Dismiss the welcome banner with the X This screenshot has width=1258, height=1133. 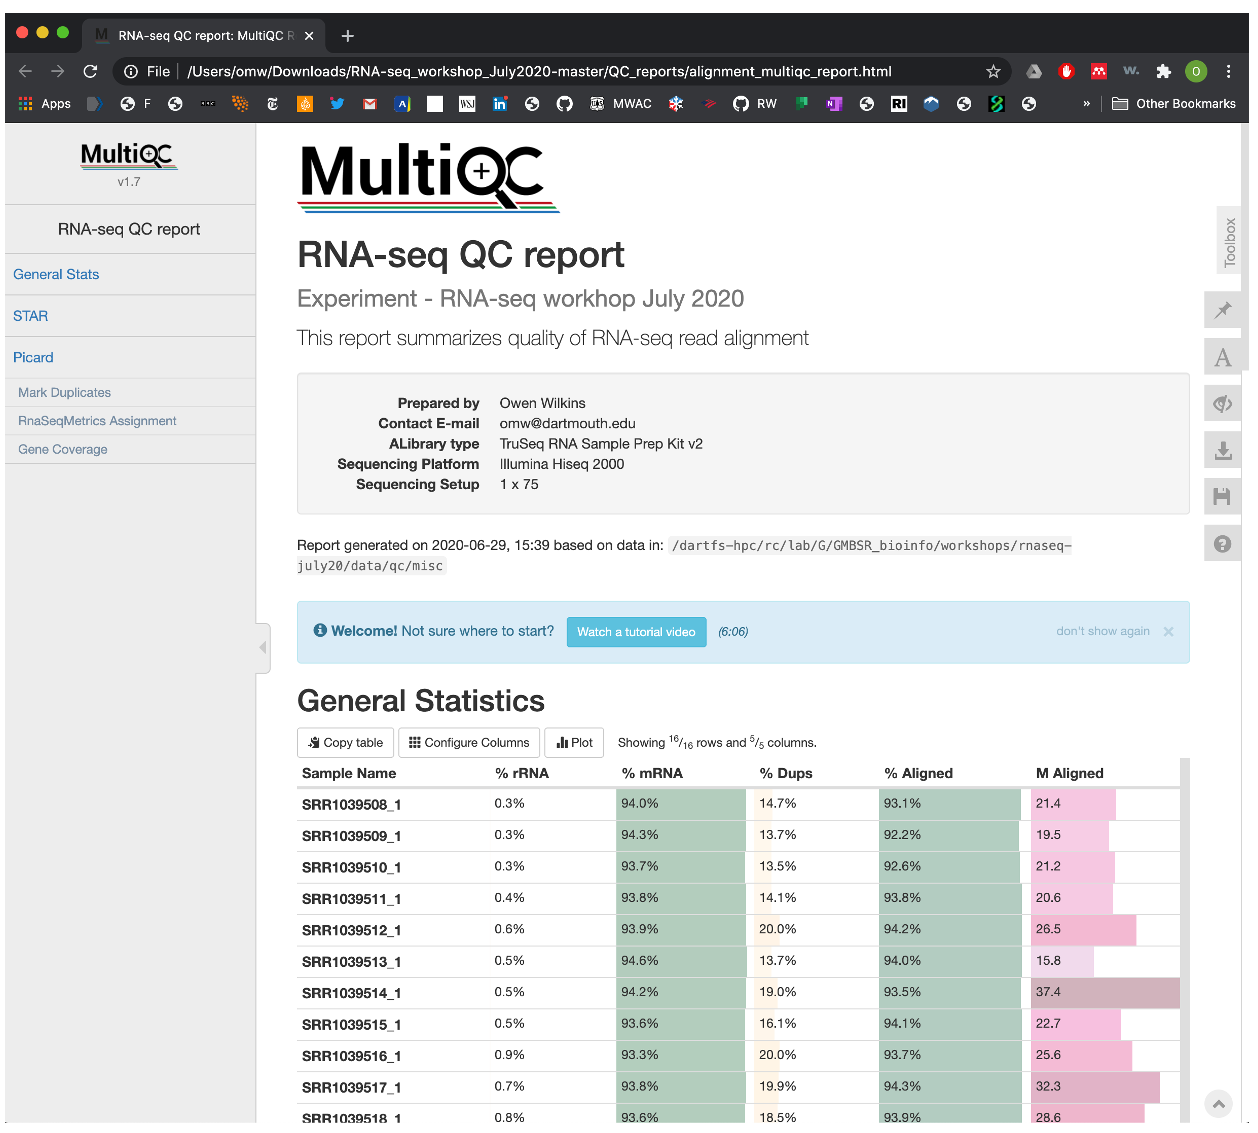point(1168,632)
